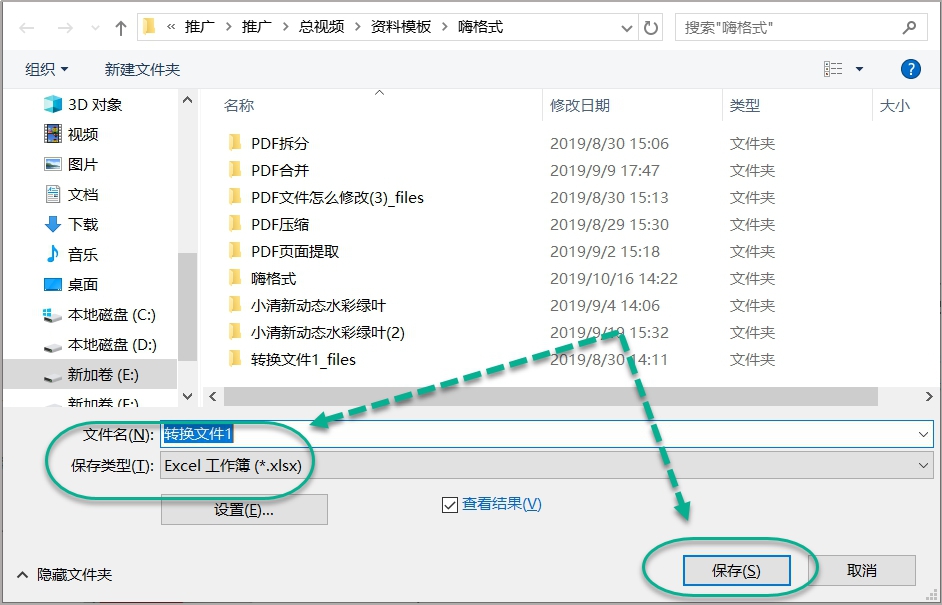Click 嗨格式 in the breadcrumb path
This screenshot has height=605, width=942.
point(481,28)
